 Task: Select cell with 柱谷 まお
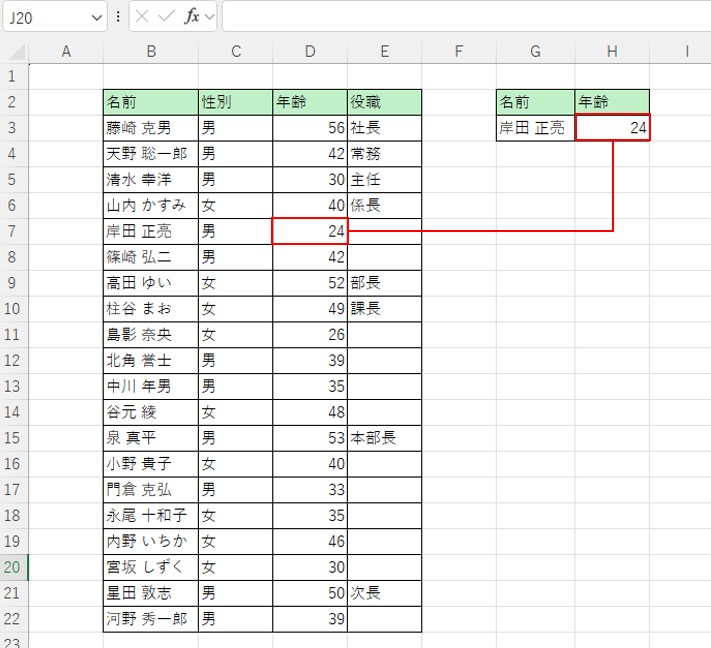(151, 309)
